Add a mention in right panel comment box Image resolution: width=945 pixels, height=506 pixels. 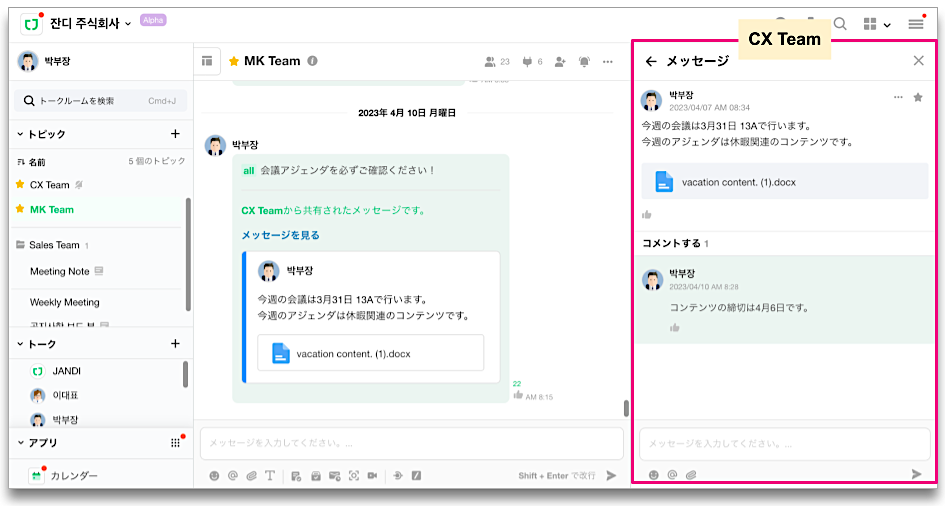pos(672,475)
